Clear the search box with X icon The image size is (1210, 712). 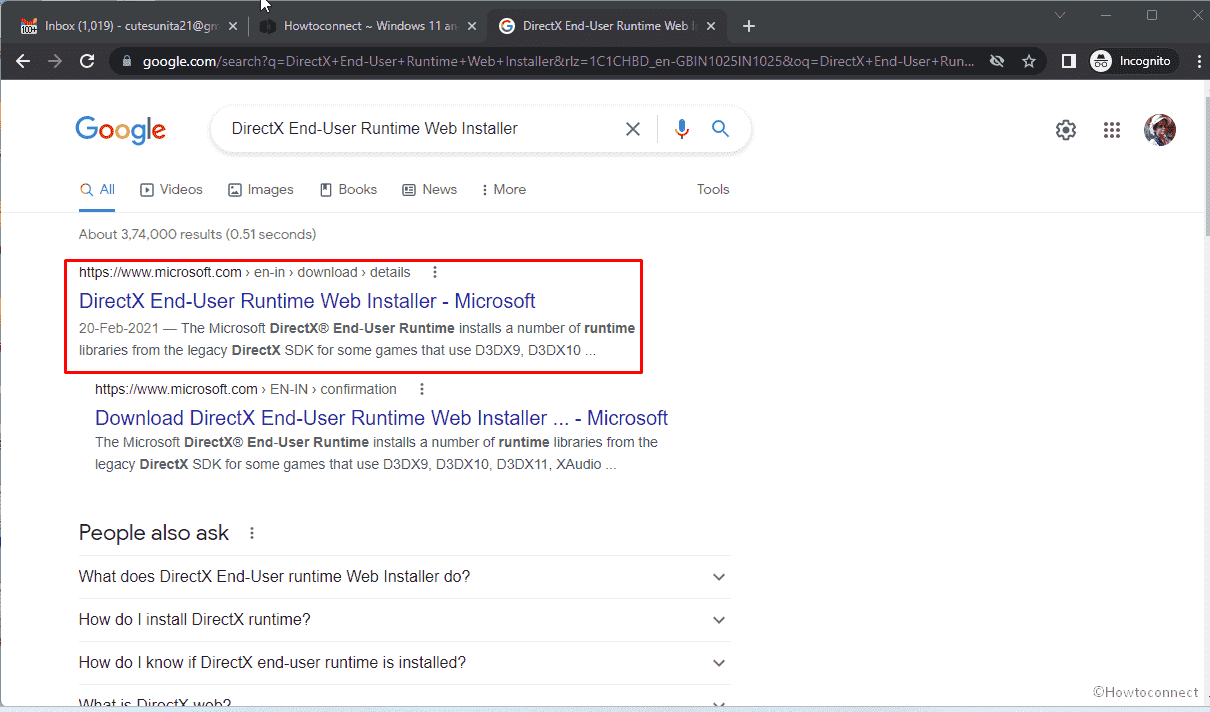click(633, 129)
